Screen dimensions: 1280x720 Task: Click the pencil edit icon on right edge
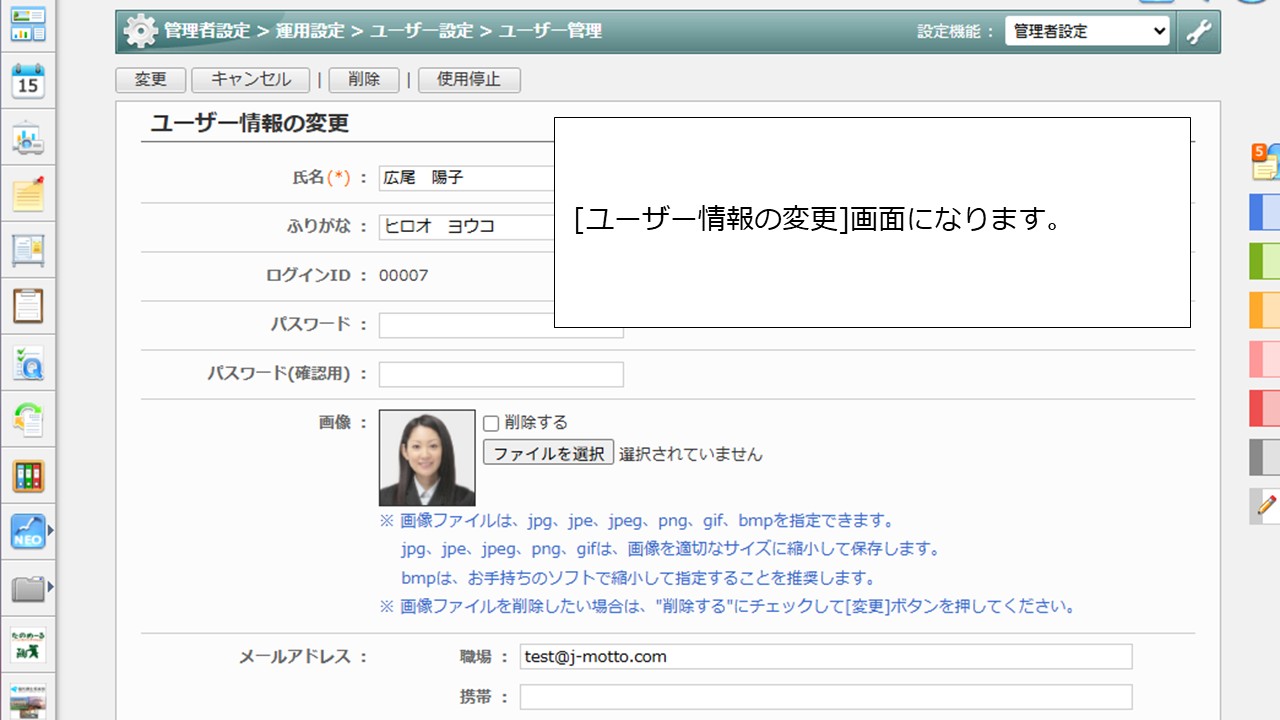click(1266, 506)
